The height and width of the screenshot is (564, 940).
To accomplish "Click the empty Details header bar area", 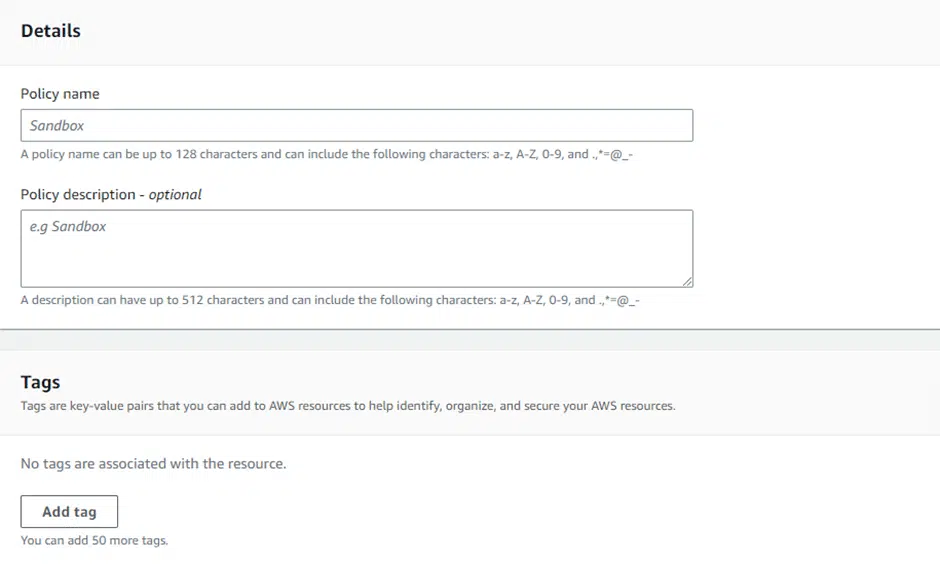I will point(510,31).
